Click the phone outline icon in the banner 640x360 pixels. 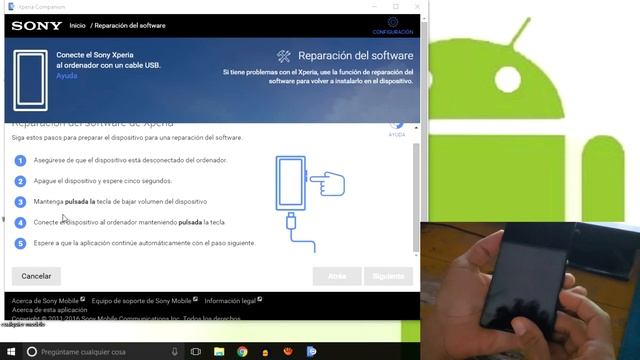30,80
